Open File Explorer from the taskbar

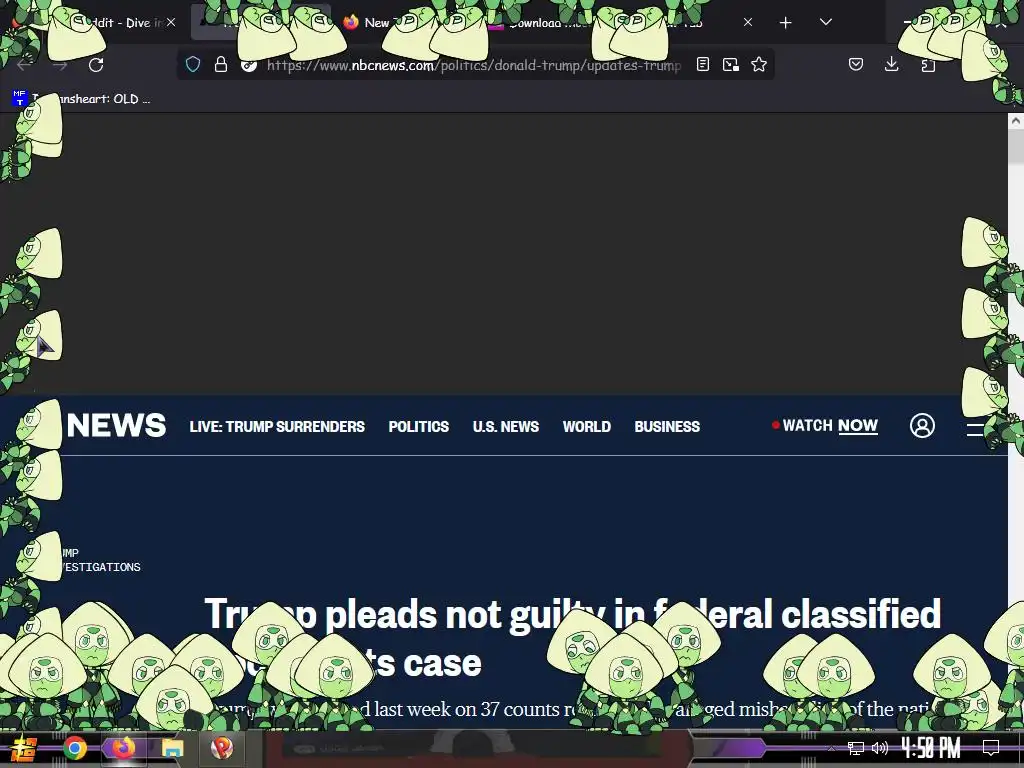coord(172,748)
